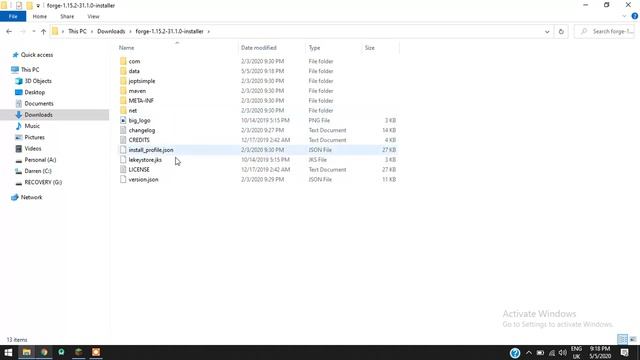640x360 pixels.
Task: Click the version.json file icon
Action: pyautogui.click(x=123, y=179)
